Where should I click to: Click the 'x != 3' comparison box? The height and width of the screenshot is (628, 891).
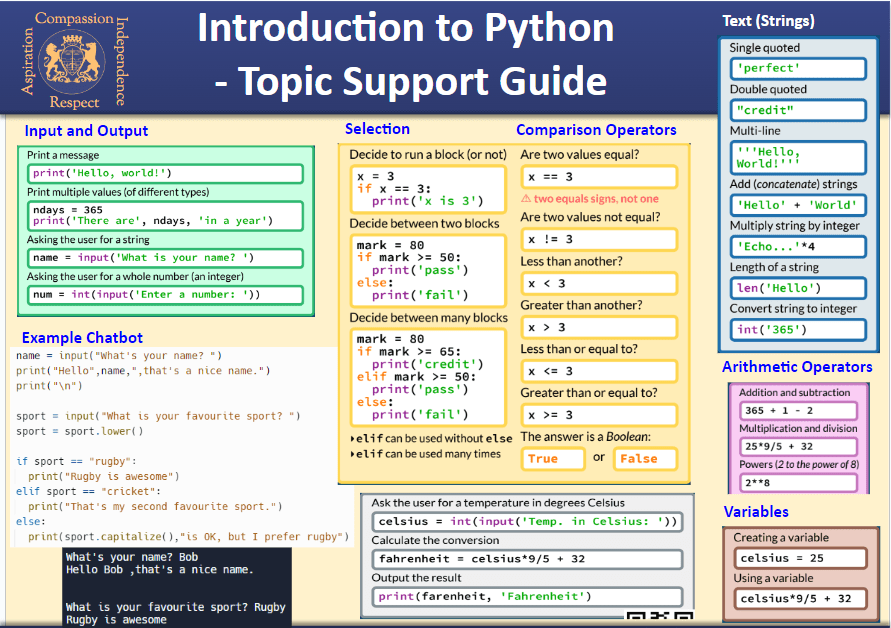[599, 239]
